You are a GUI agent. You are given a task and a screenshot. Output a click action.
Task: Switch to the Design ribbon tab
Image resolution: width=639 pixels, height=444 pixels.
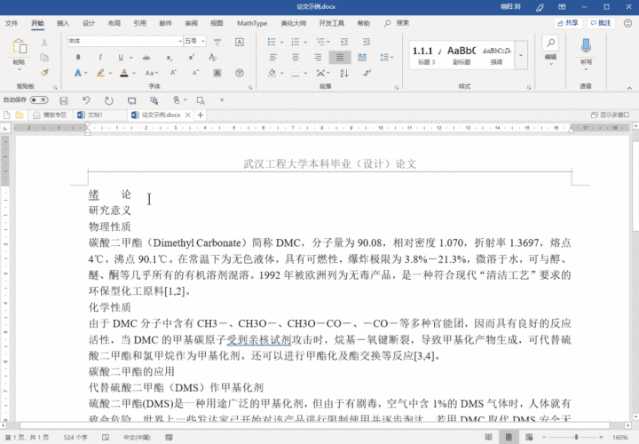click(x=89, y=23)
